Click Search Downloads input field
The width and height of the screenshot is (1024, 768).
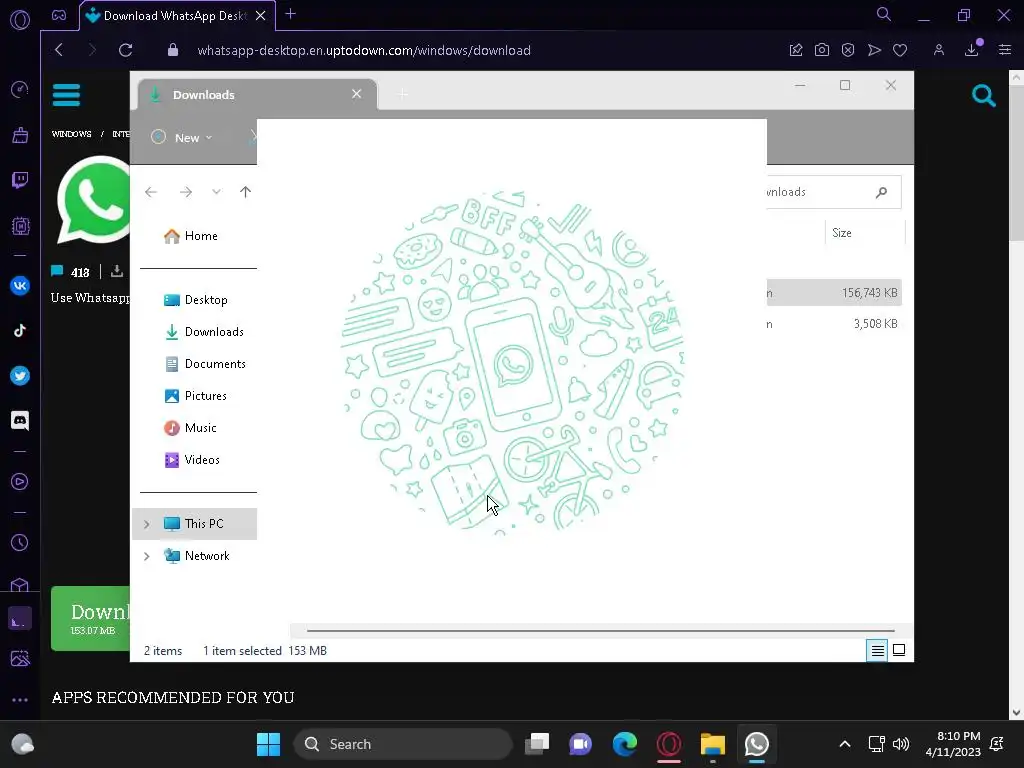click(x=833, y=192)
